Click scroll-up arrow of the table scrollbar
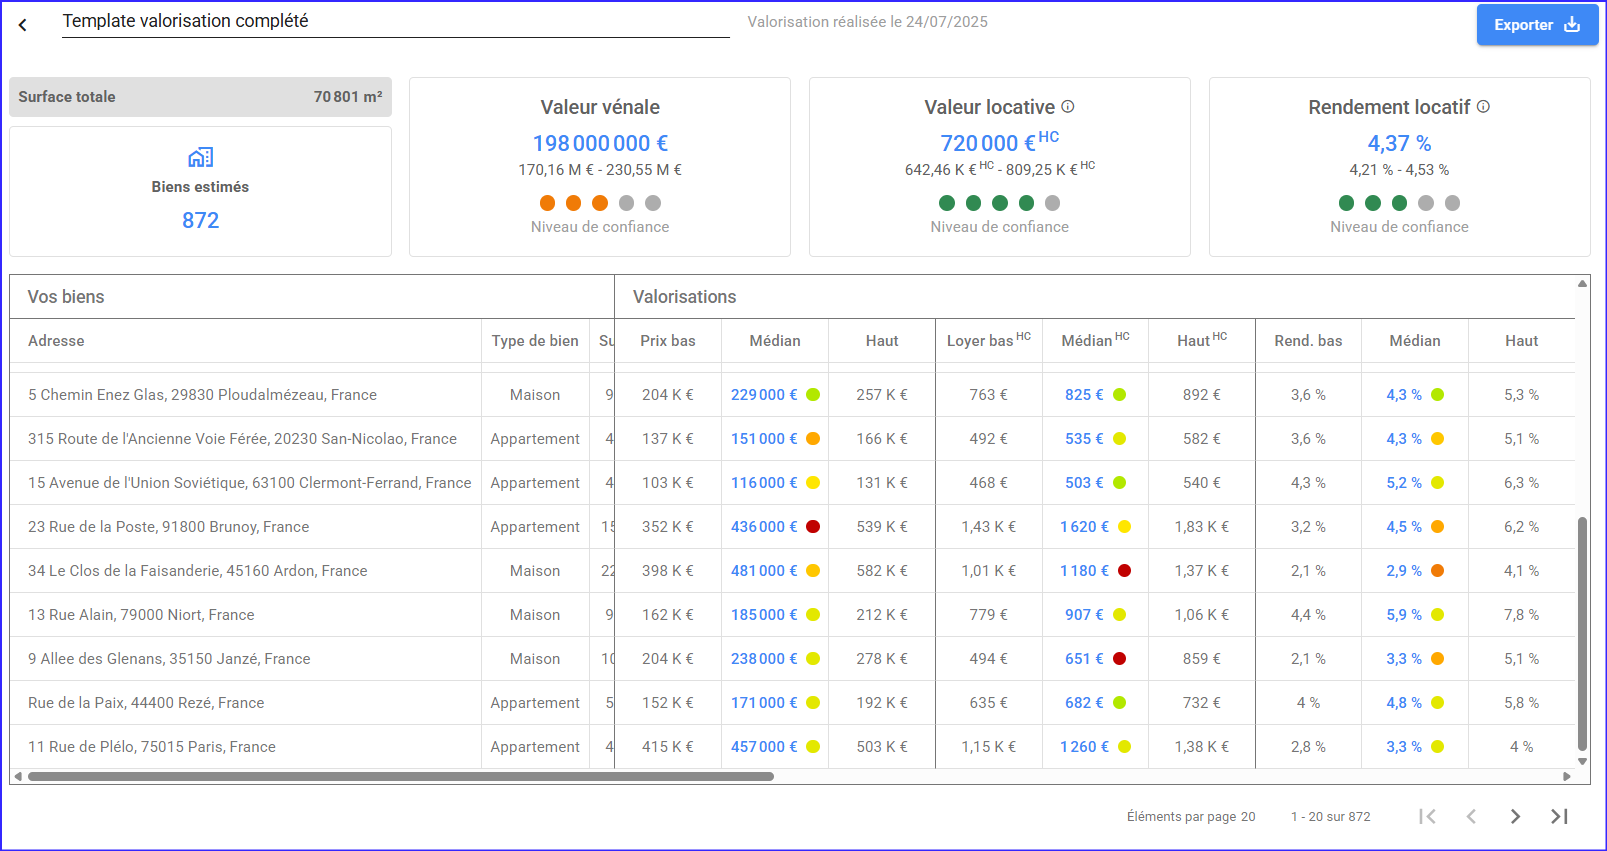The height and width of the screenshot is (851, 1607). coord(1582,283)
